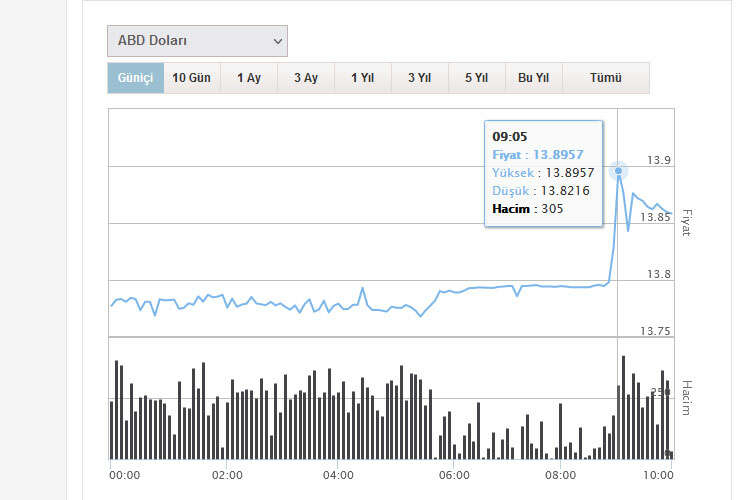Click the 08:00 time axis label

(x=560, y=475)
